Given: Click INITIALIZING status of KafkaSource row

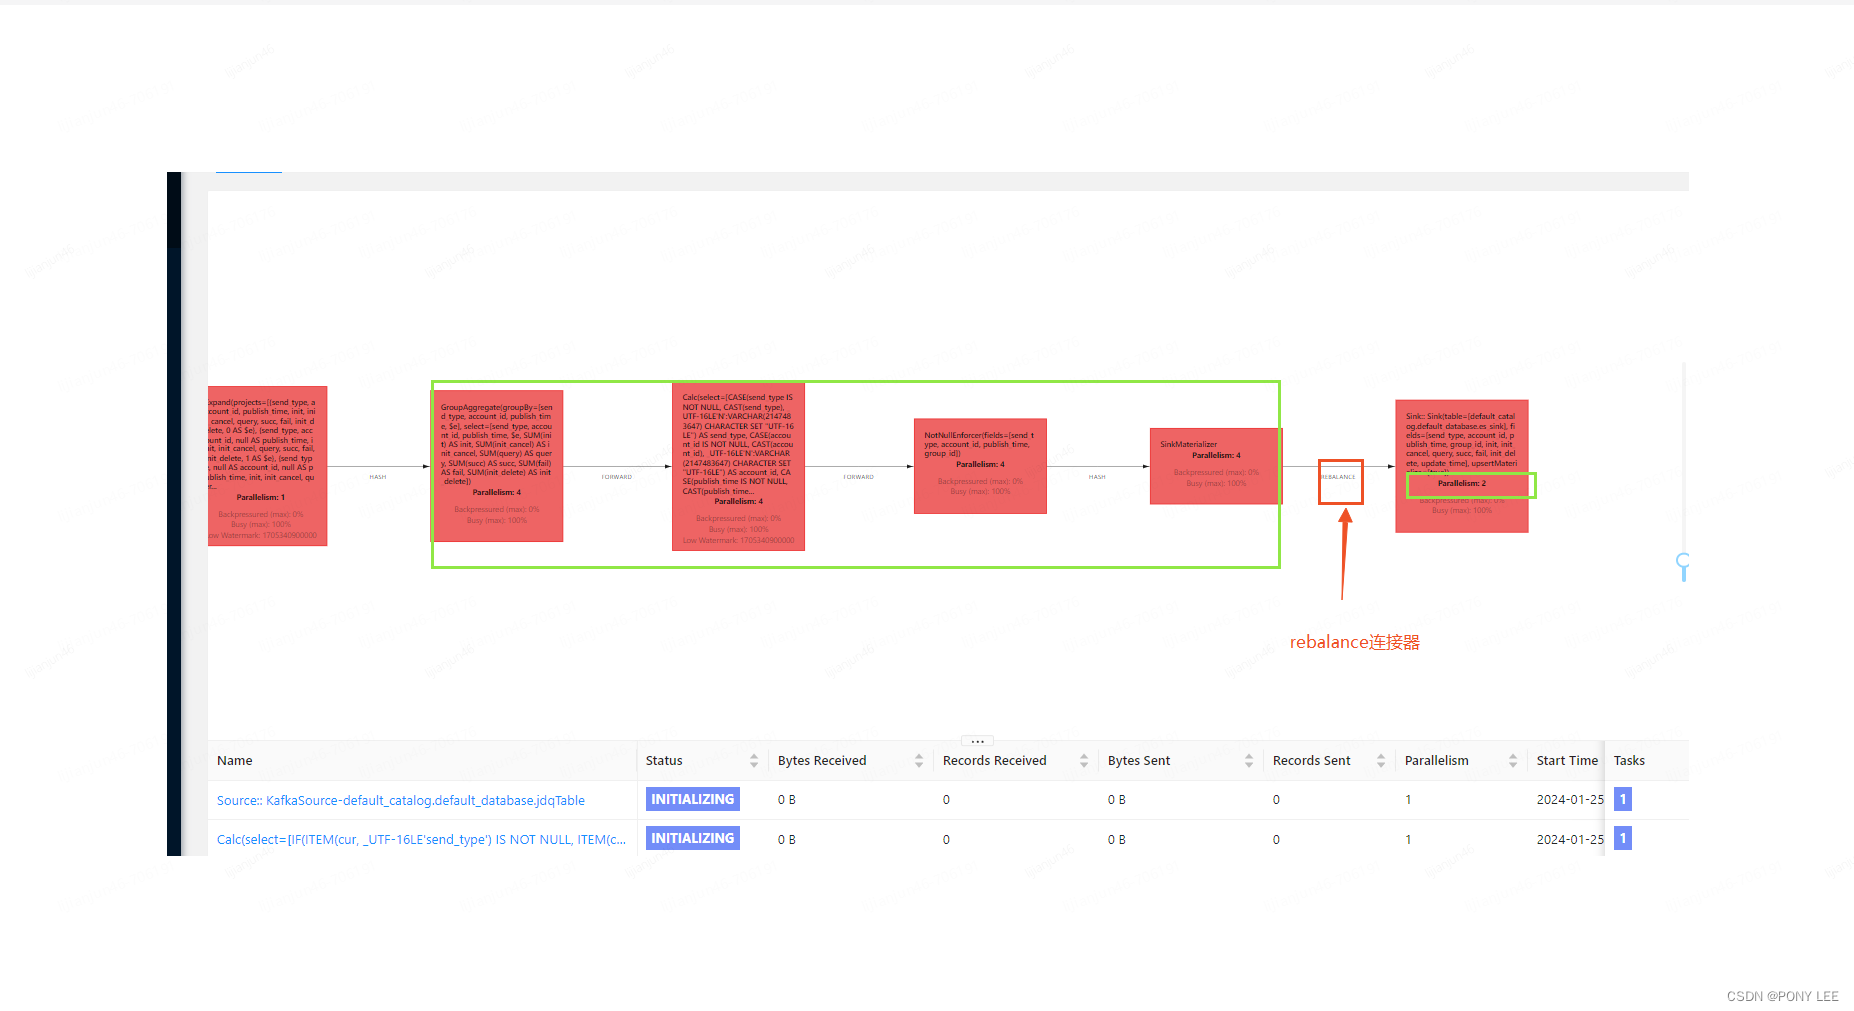Looking at the screenshot, I should 693,799.
